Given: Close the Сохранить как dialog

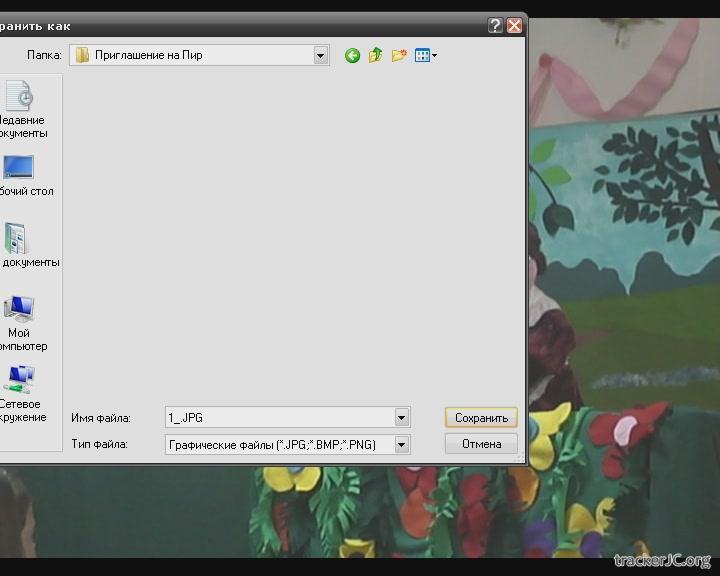Looking at the screenshot, I should (x=515, y=26).
